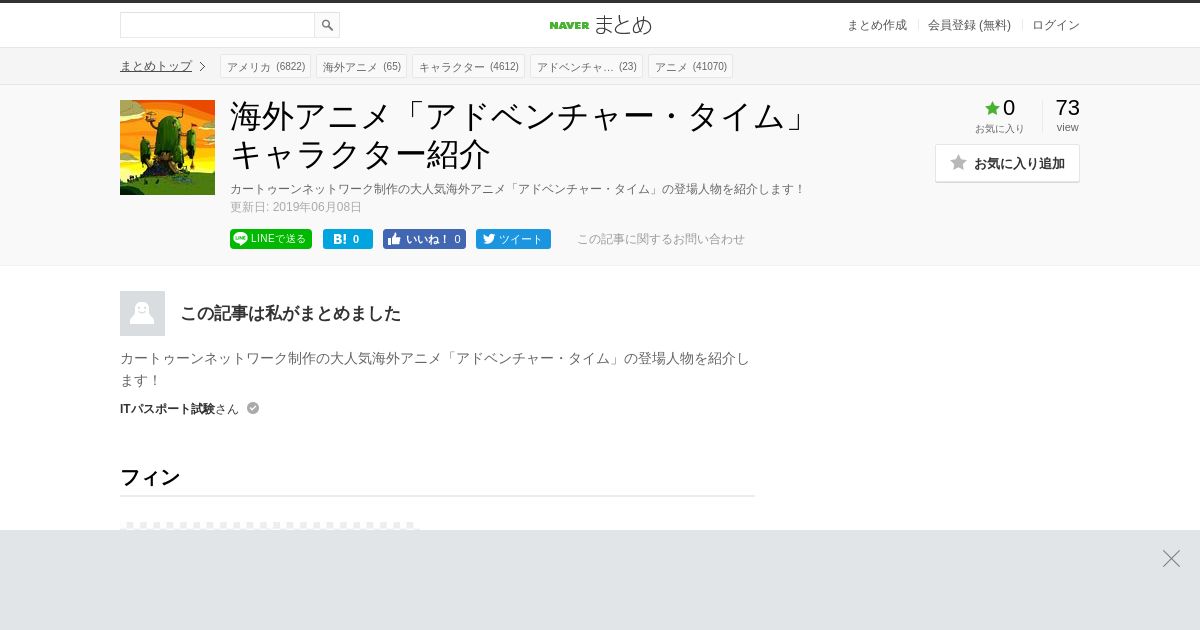Image resolution: width=1200 pixels, height=630 pixels.
Task: Click the green favorites star count
Action: coord(1000,108)
